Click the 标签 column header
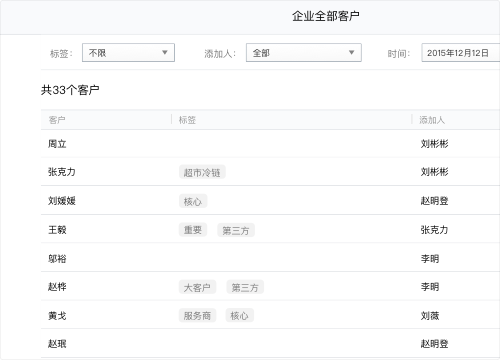The width and height of the screenshot is (500, 360). coord(187,120)
